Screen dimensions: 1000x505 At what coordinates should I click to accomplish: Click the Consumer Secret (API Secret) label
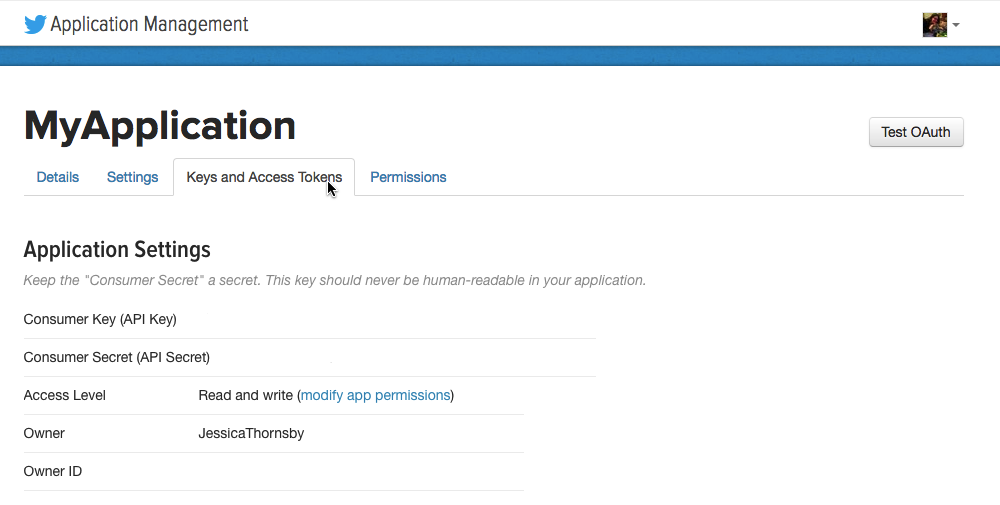(x=117, y=357)
